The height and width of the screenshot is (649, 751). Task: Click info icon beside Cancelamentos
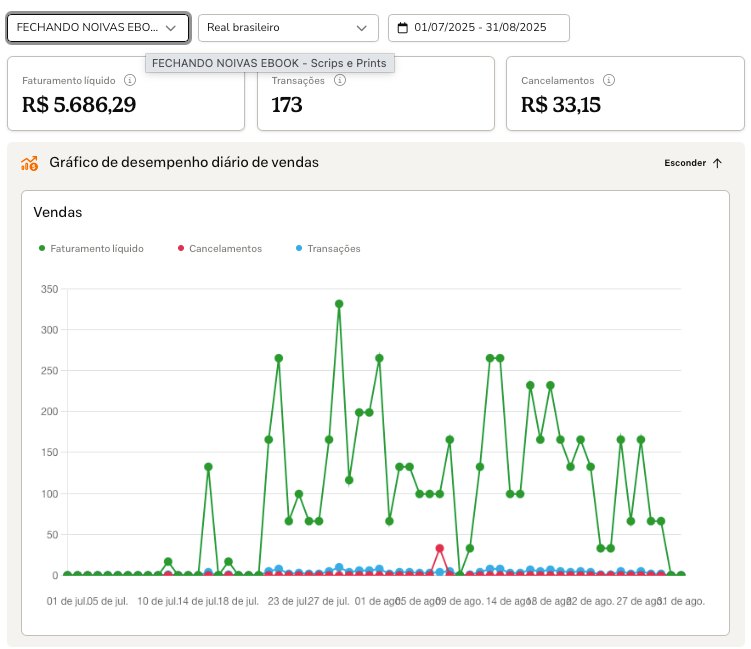[609, 80]
